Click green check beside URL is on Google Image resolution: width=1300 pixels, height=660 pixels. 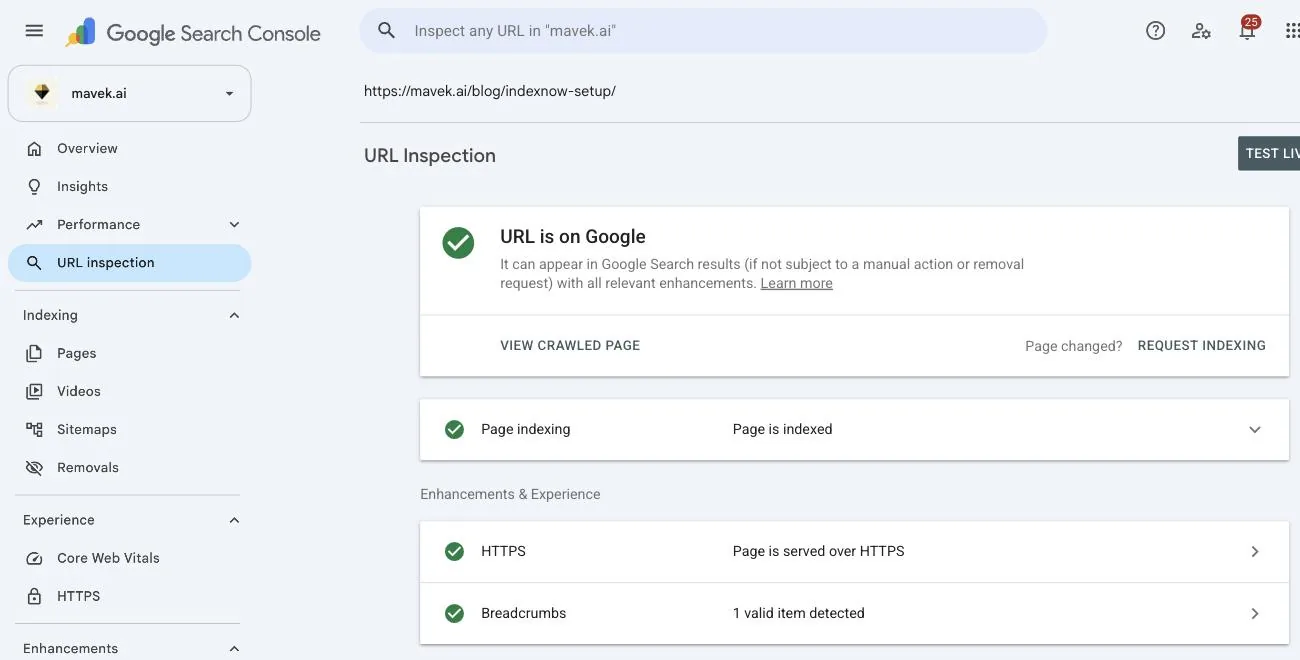pos(458,242)
